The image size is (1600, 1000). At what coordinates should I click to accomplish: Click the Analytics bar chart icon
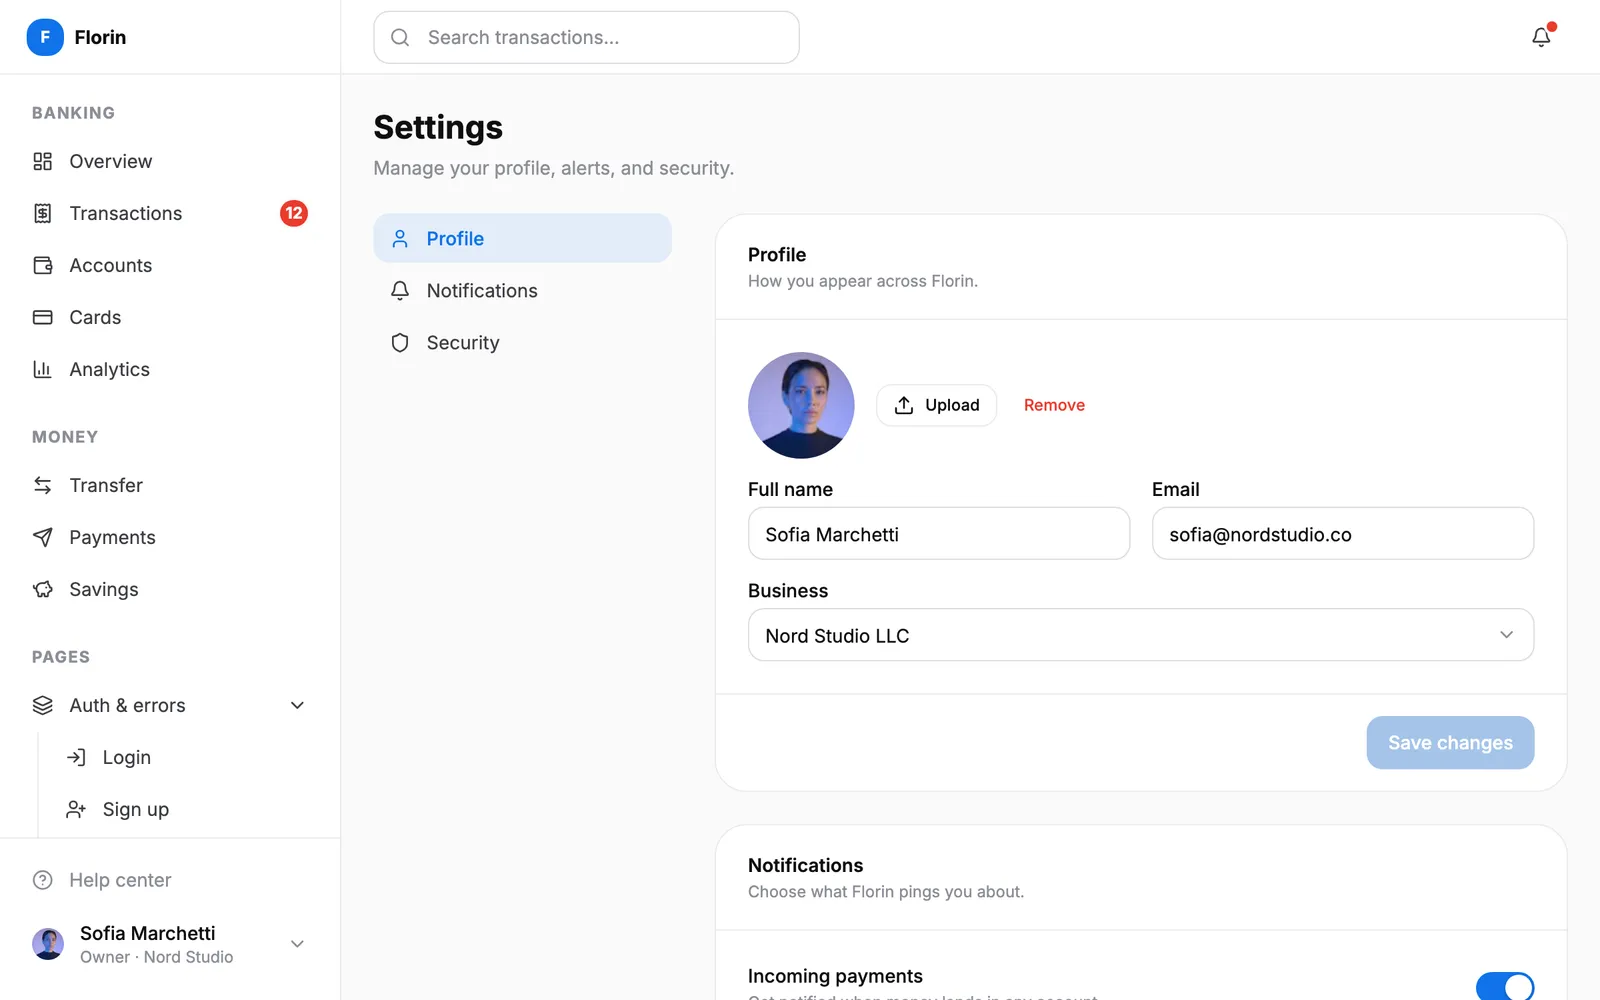pos(42,369)
